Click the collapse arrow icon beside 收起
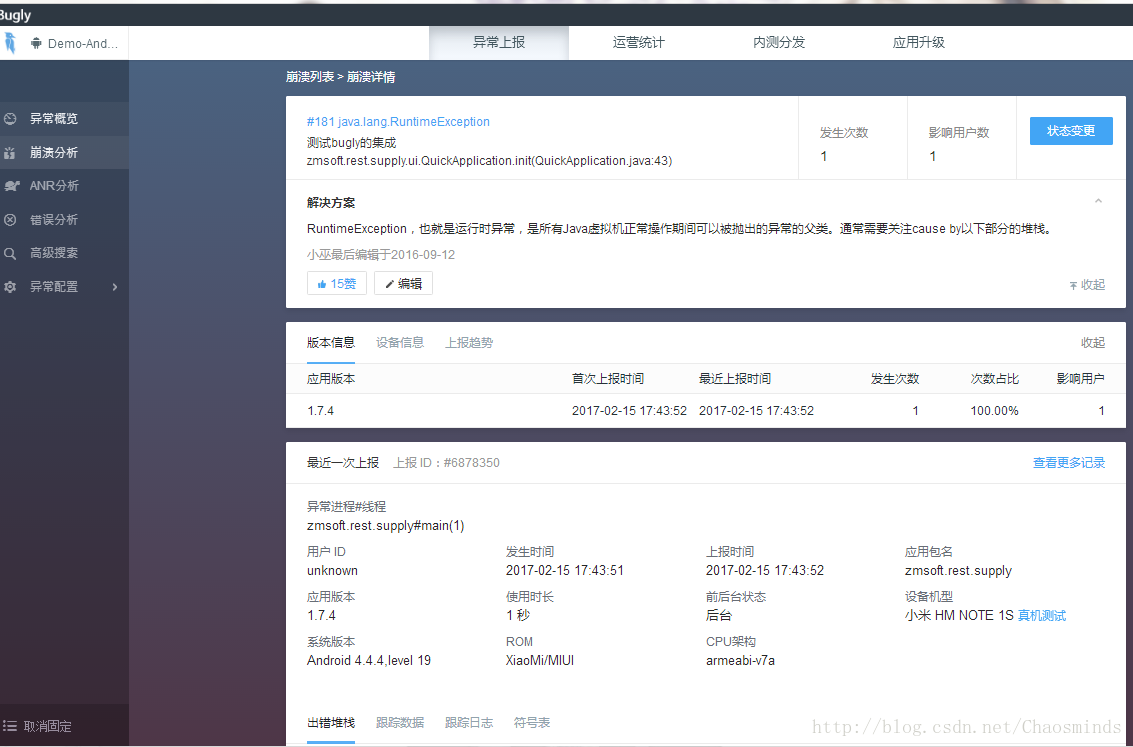This screenshot has height=747, width=1133. (1074, 285)
